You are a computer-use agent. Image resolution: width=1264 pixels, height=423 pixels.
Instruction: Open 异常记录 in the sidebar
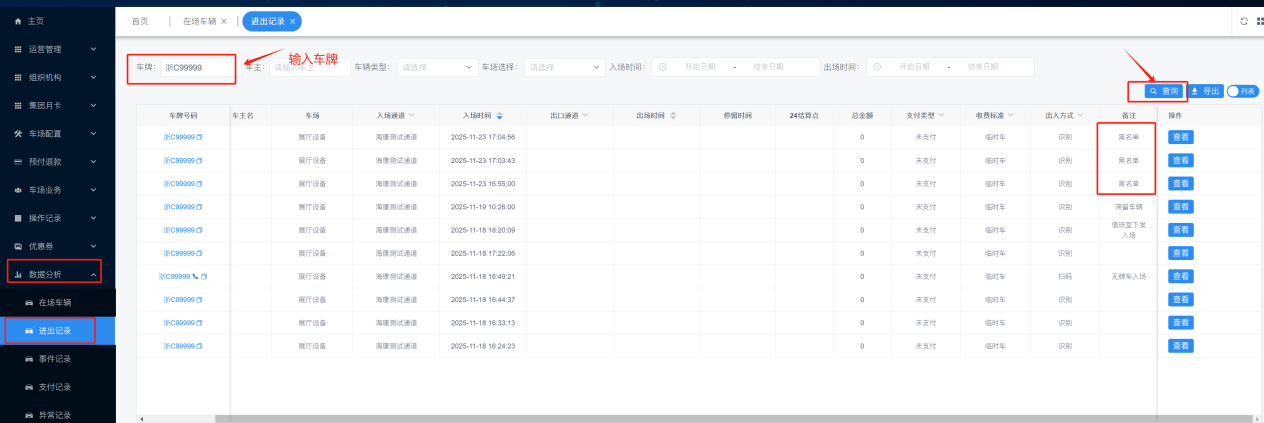(x=57, y=414)
